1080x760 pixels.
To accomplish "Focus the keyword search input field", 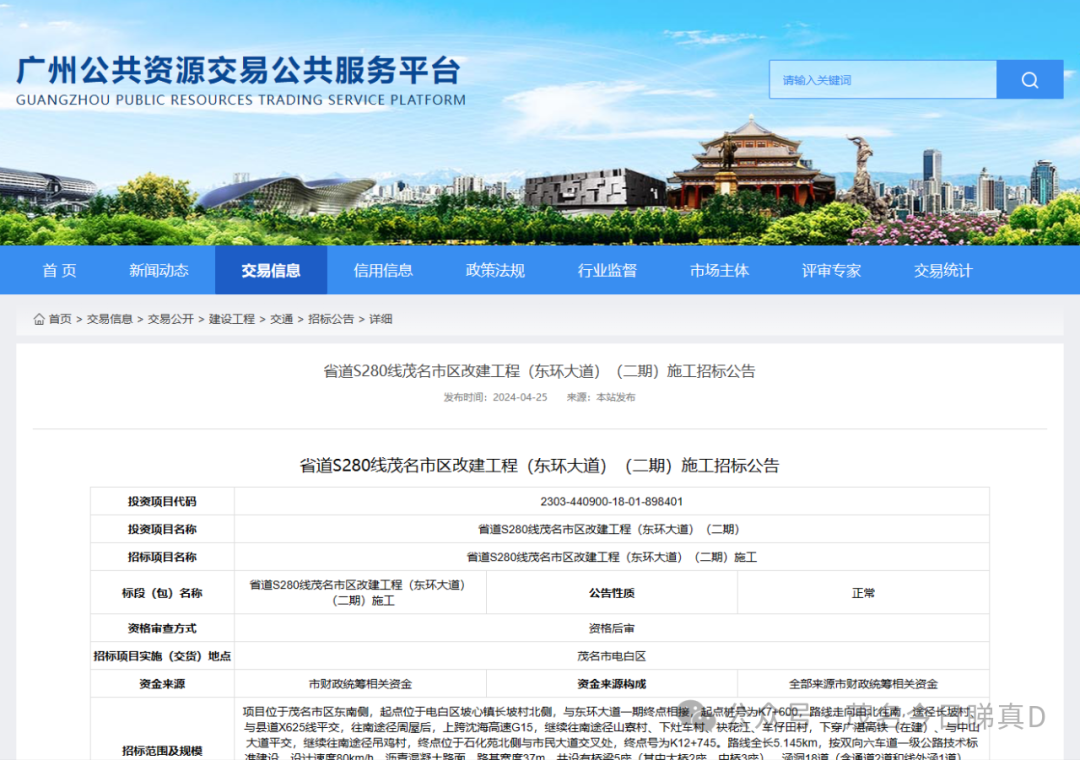I will click(x=883, y=79).
